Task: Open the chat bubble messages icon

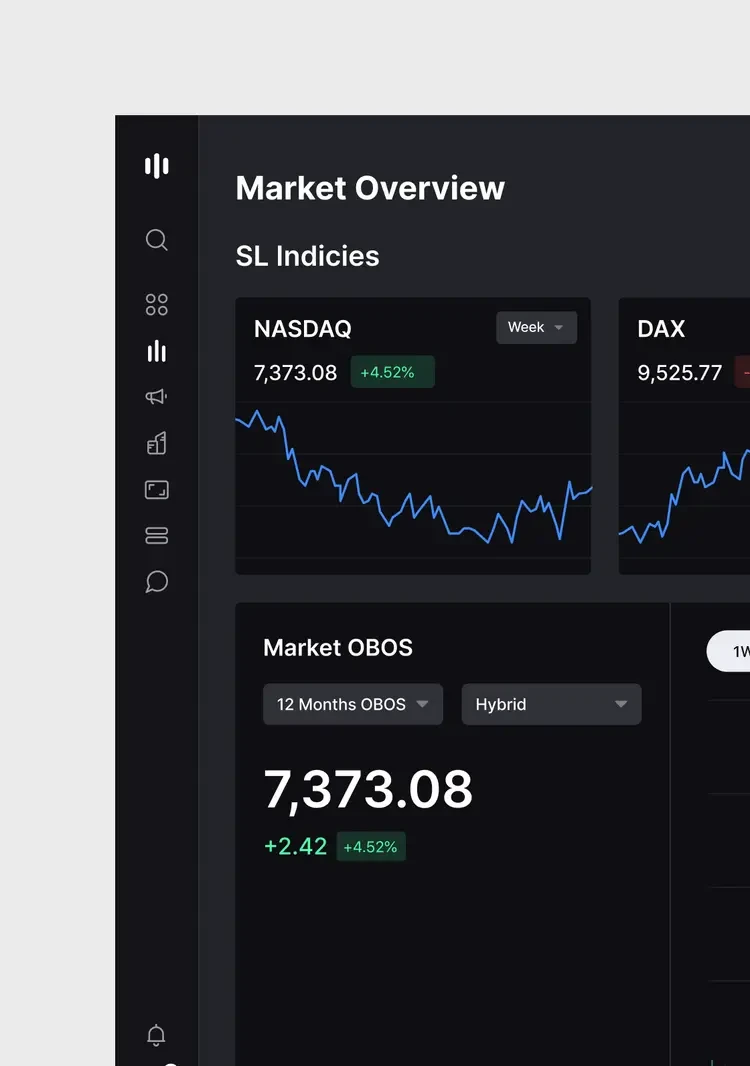Action: [156, 582]
